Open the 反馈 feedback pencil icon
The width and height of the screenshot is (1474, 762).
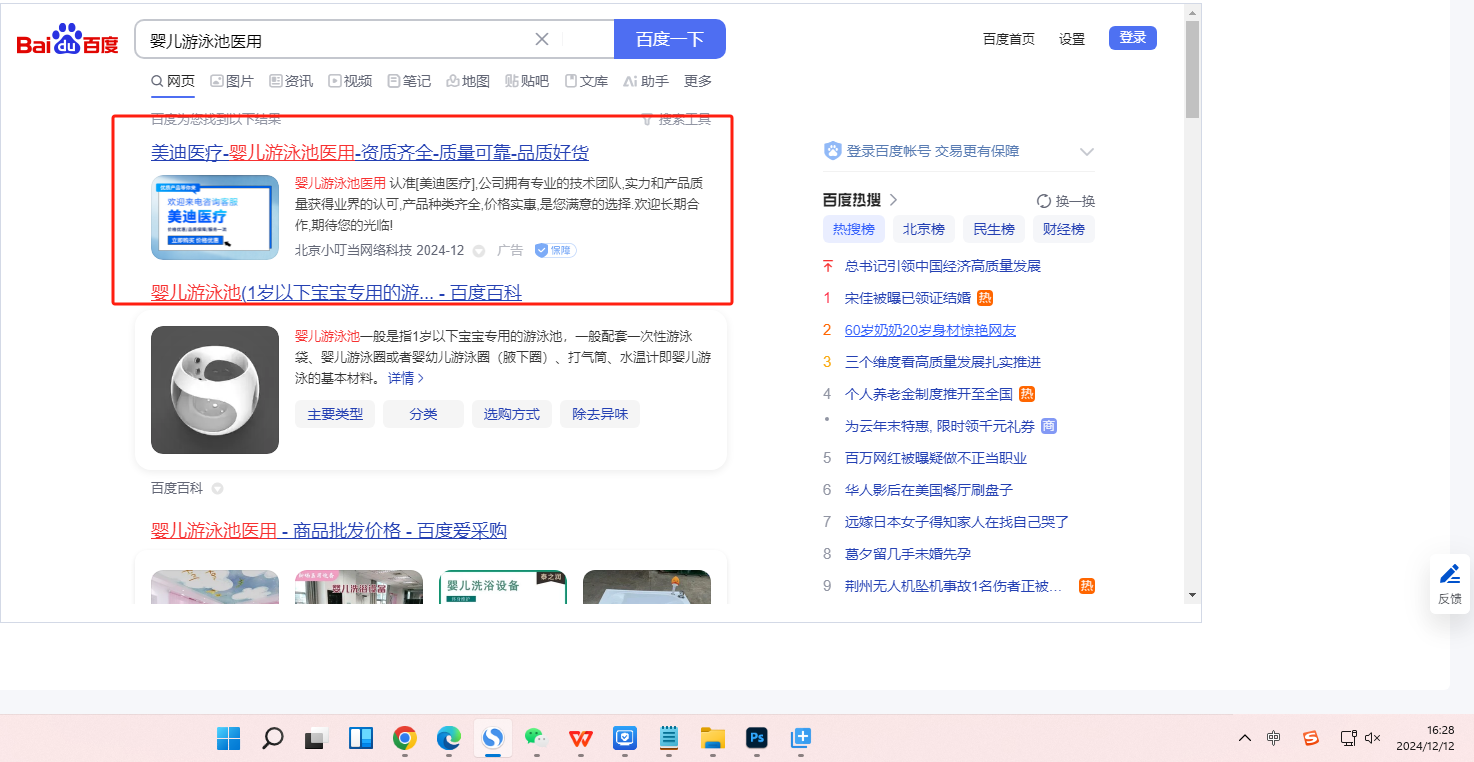coord(1449,574)
